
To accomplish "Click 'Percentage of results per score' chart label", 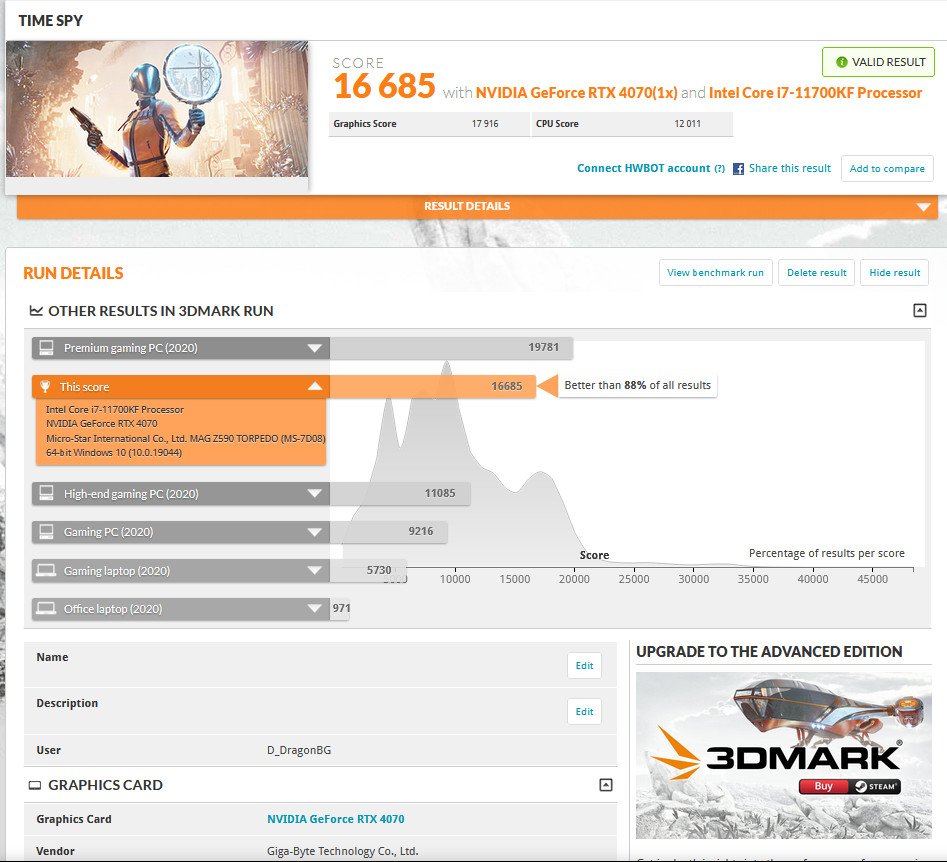I will pos(827,553).
